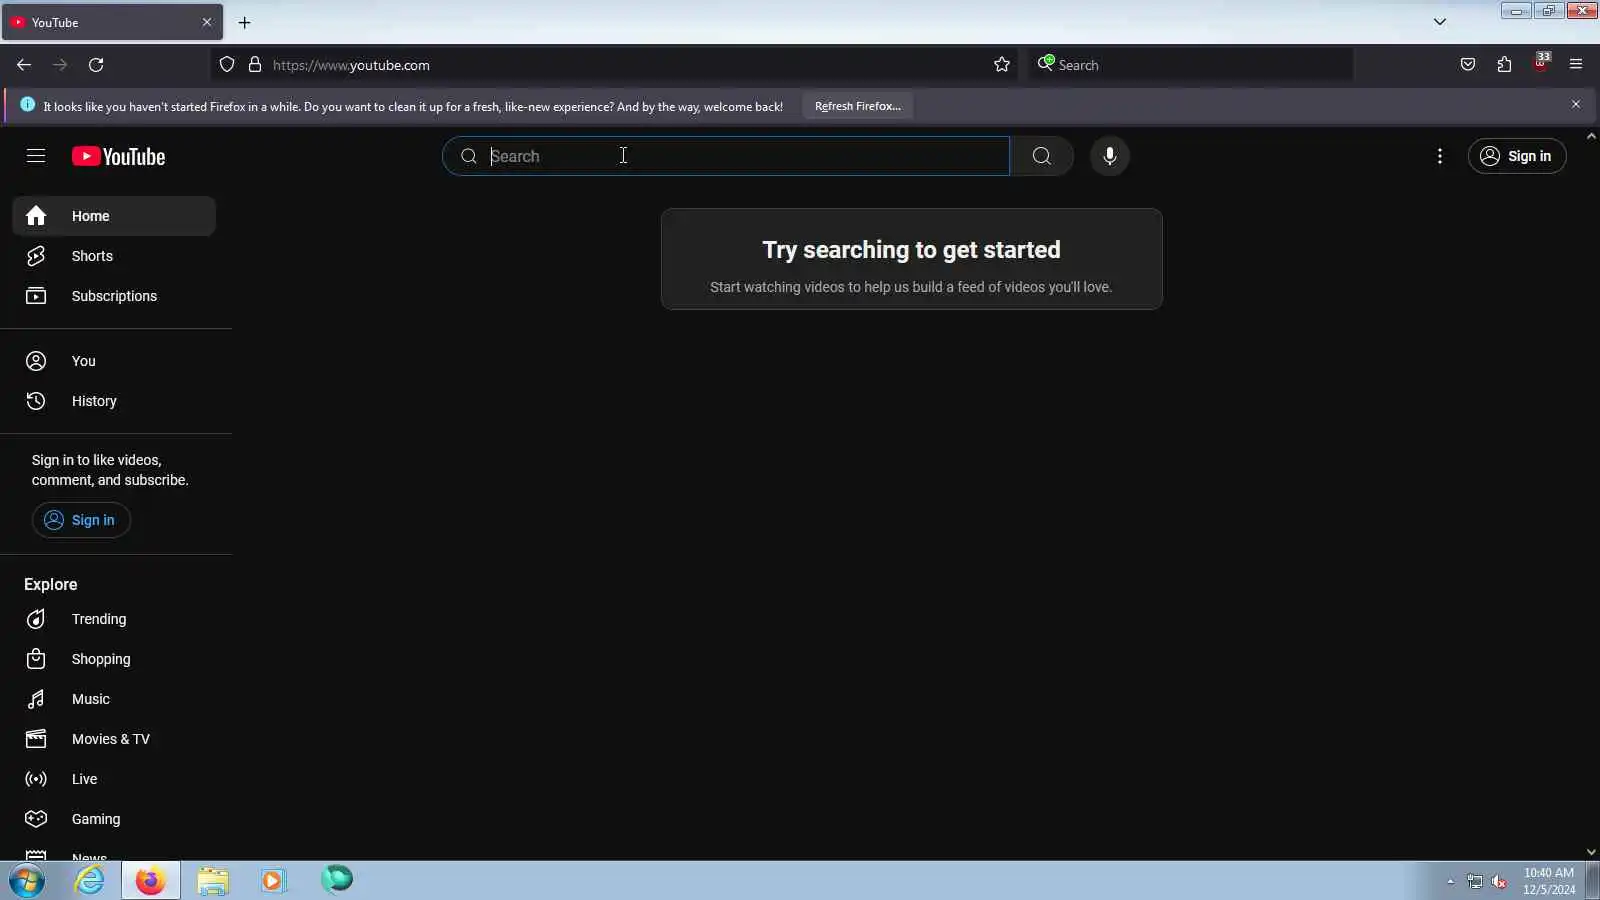Open Shorts from the sidebar
The height and width of the screenshot is (900, 1600).
114,256
